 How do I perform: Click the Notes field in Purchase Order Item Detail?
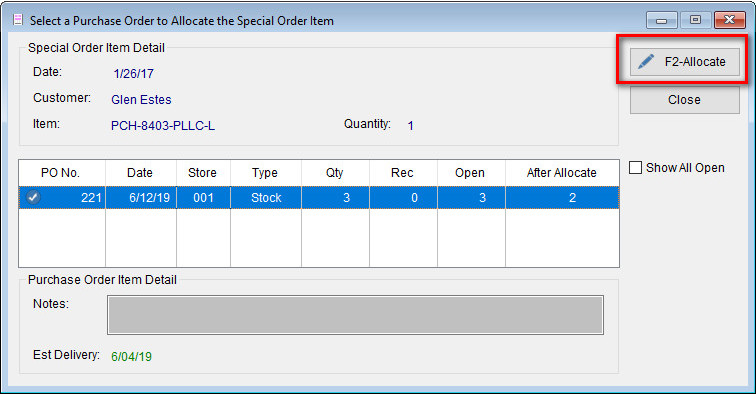355,315
